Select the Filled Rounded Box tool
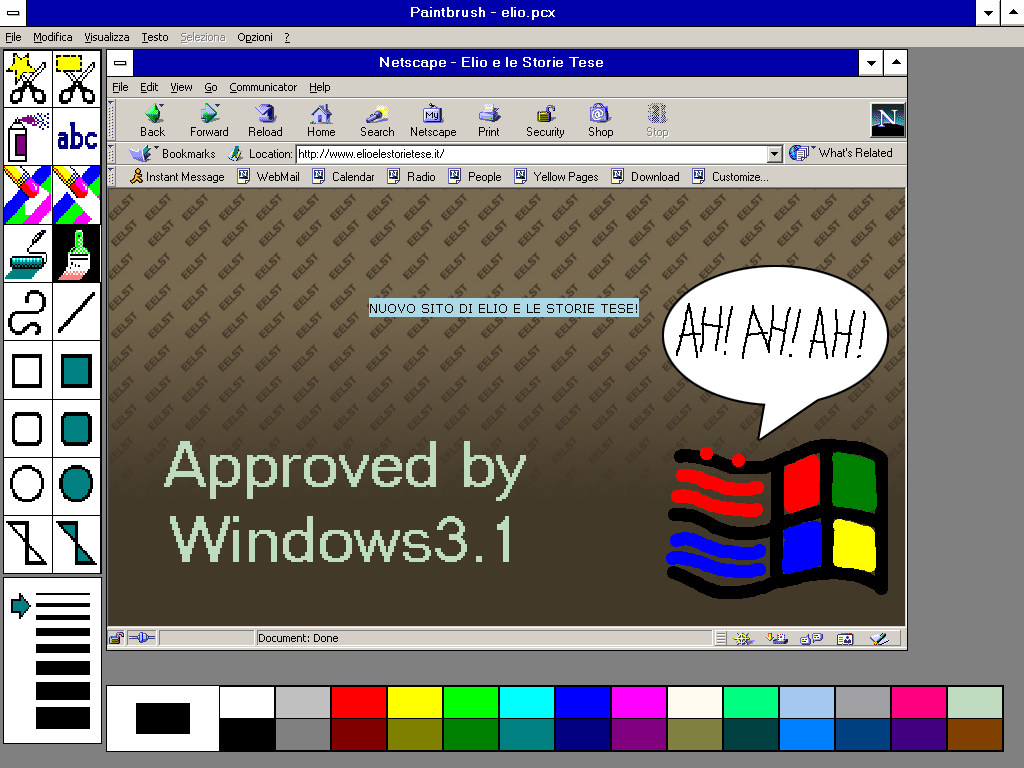Image resolution: width=1024 pixels, height=768 pixels. pos(76,428)
